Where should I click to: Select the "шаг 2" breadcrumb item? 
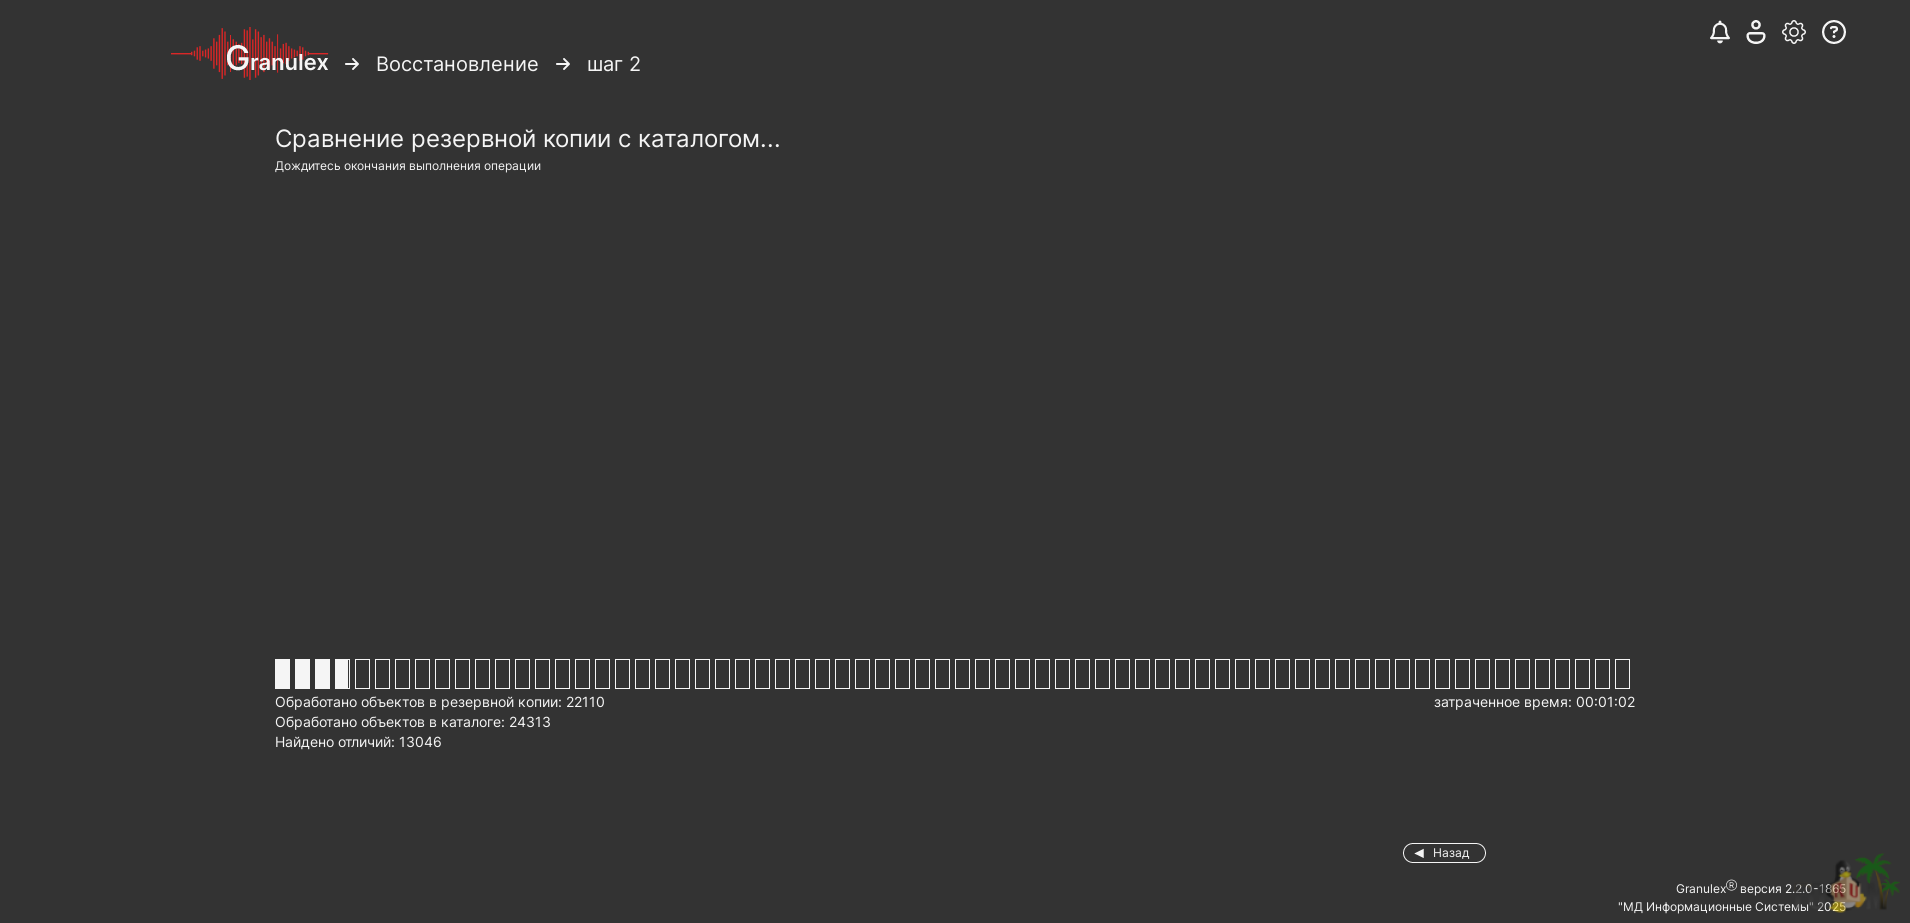point(613,65)
